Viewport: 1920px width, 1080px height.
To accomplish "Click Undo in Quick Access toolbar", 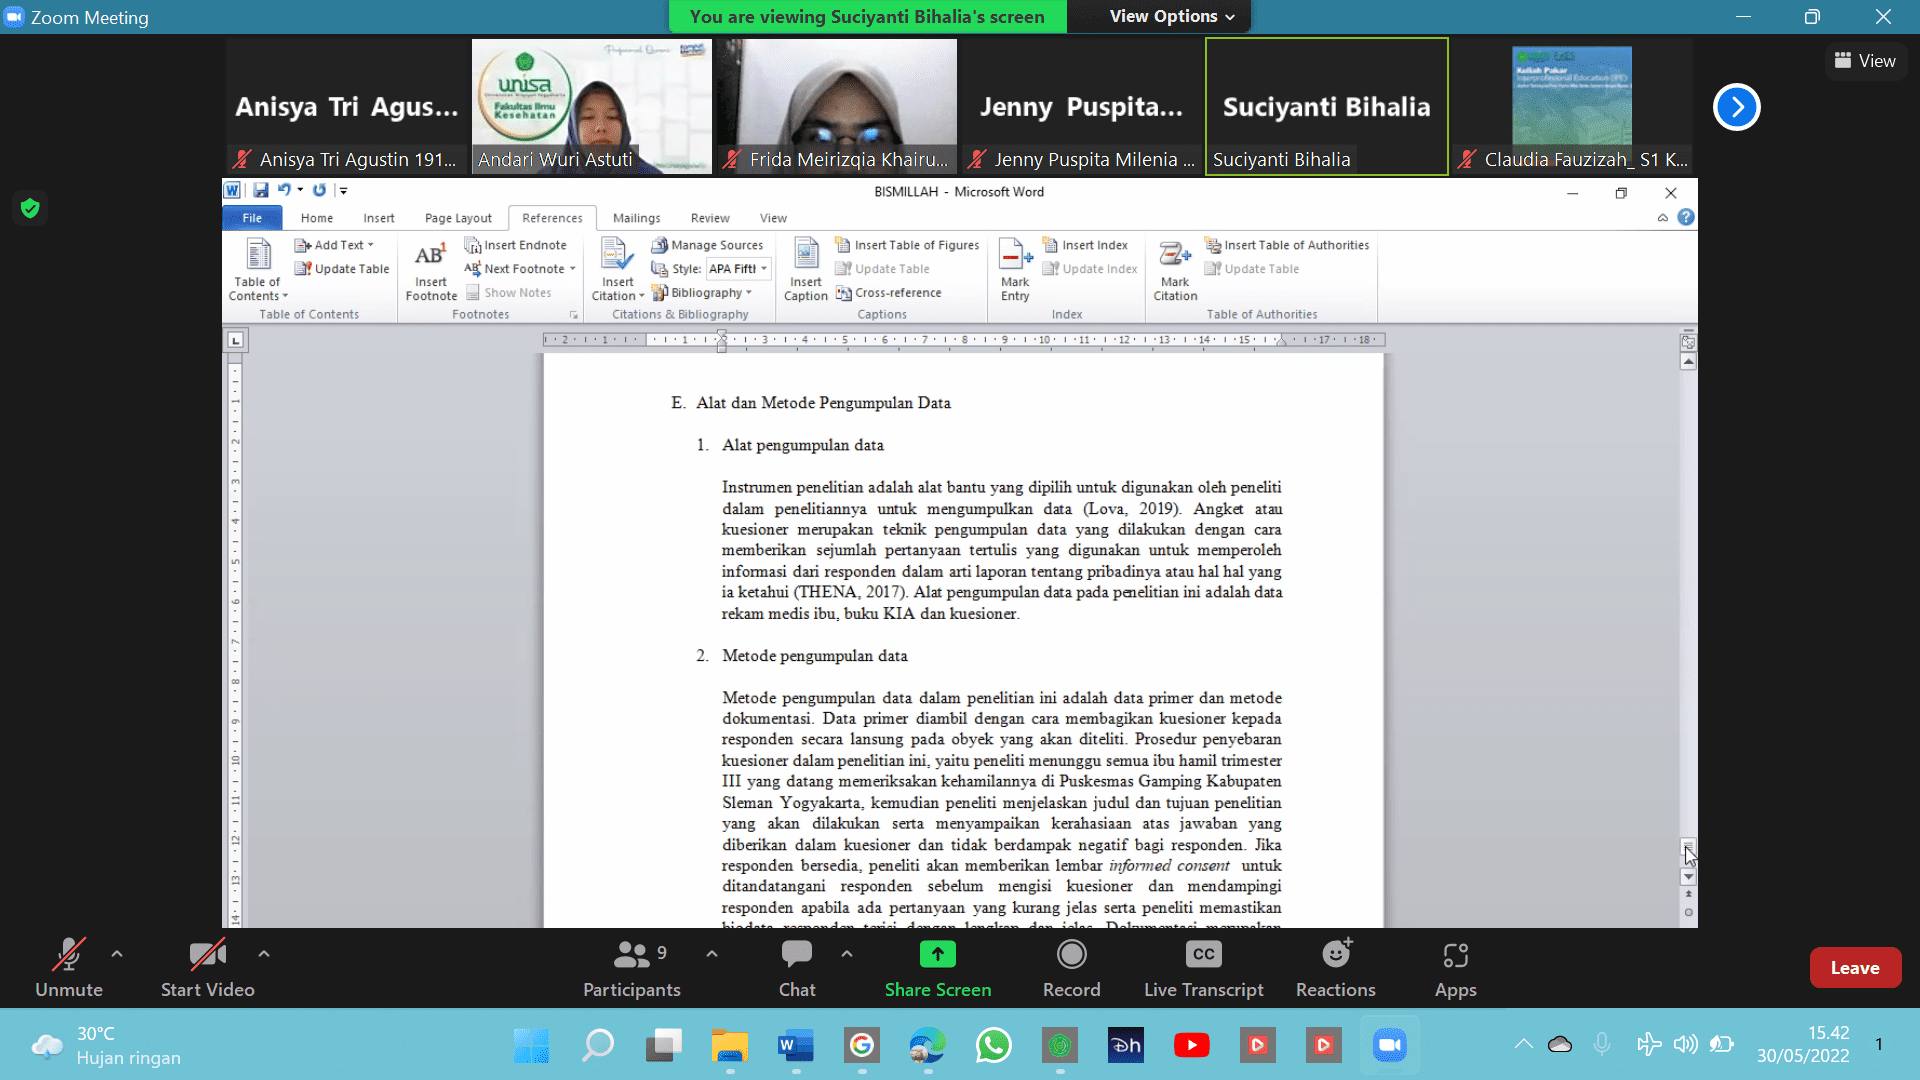I will tap(284, 190).
